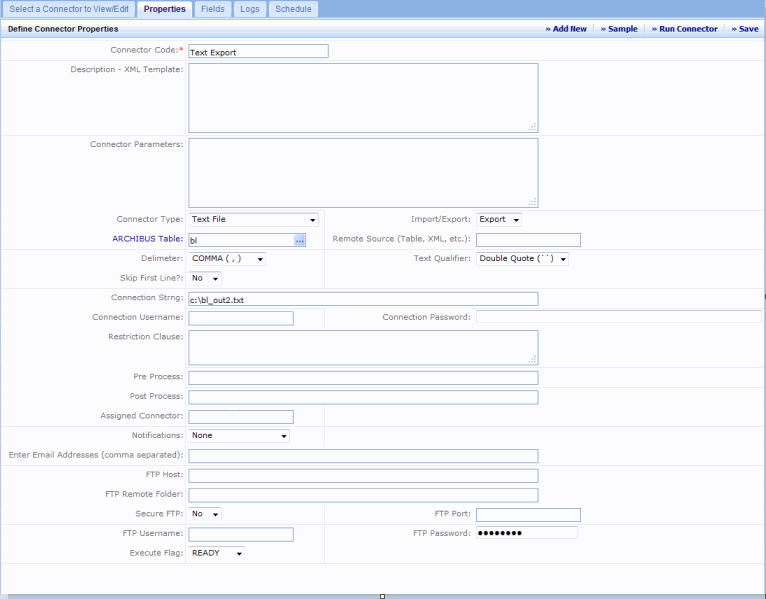The width and height of the screenshot is (766, 599).
Task: Open the Notifications dropdown
Action: pos(239,436)
